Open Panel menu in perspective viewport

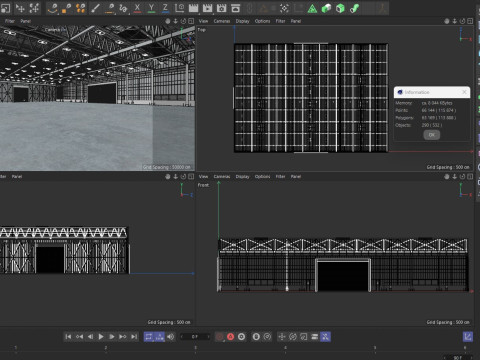point(26,21)
